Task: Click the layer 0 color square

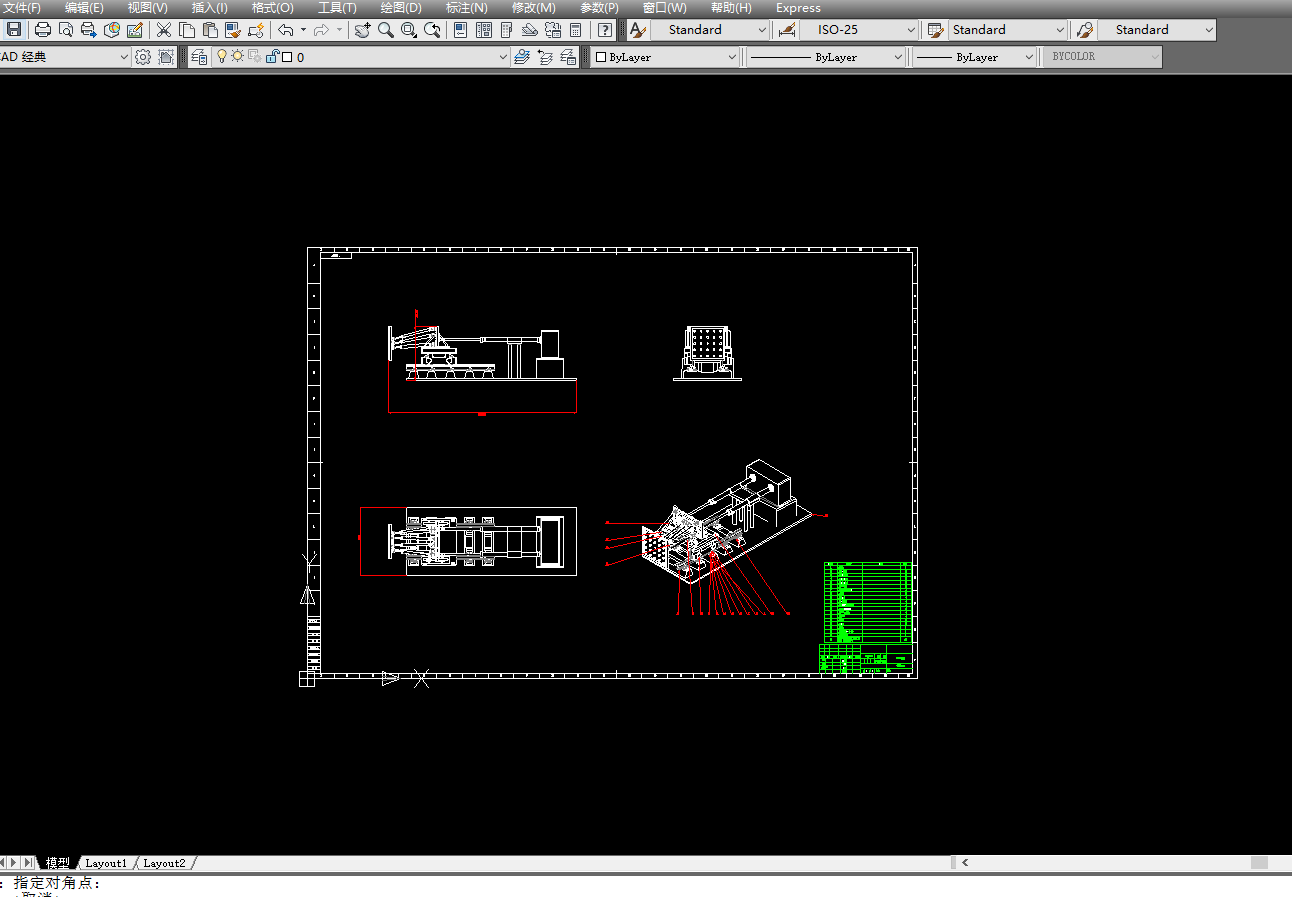Action: coord(287,57)
